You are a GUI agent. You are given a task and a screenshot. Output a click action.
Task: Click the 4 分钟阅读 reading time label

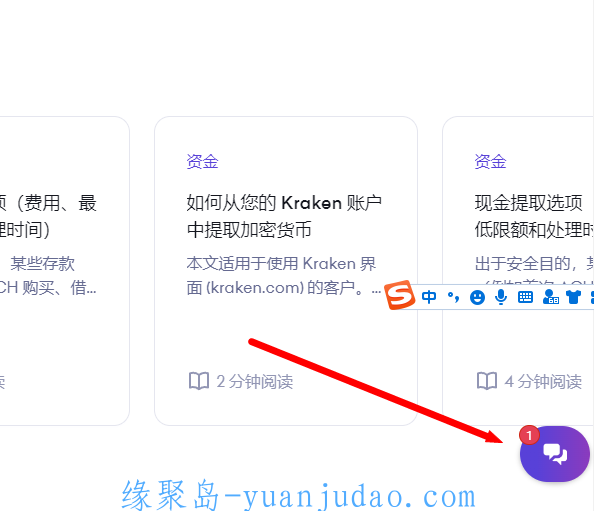[x=543, y=381]
